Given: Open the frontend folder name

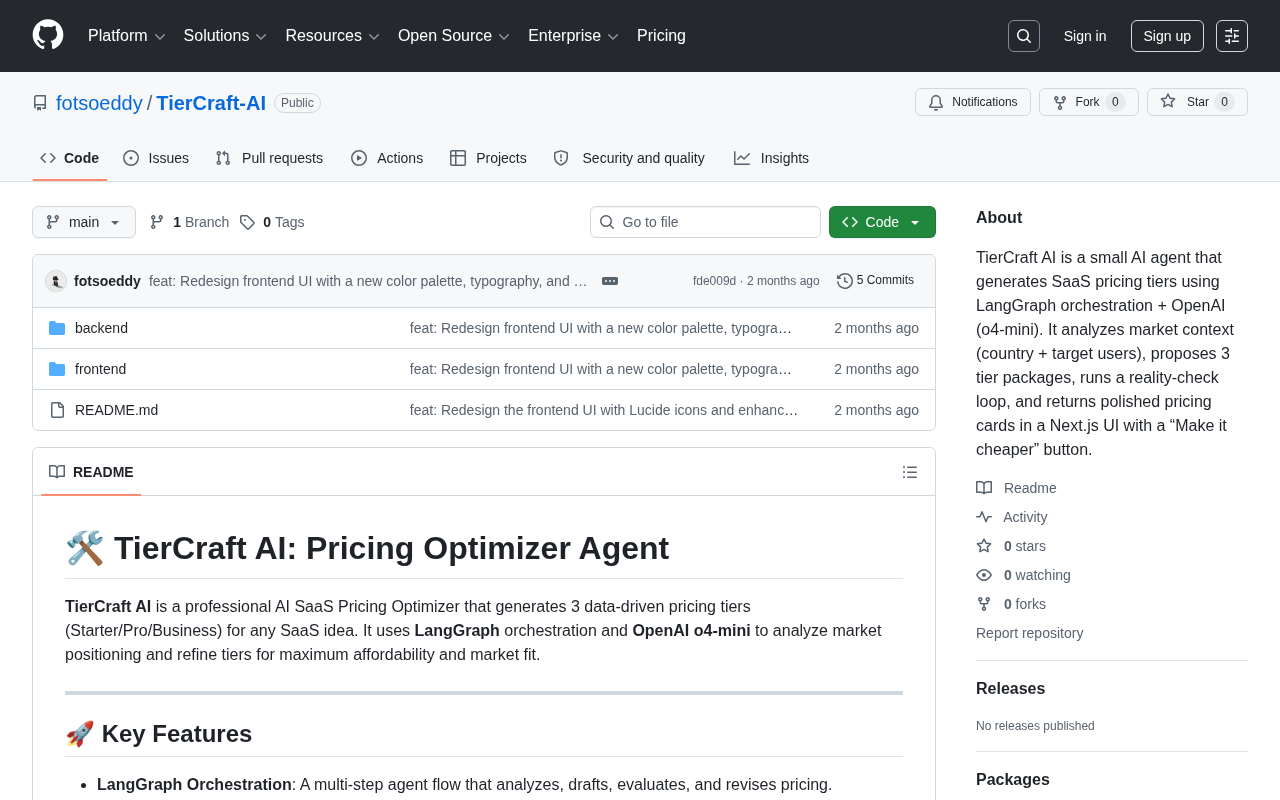Looking at the screenshot, I should [x=100, y=369].
